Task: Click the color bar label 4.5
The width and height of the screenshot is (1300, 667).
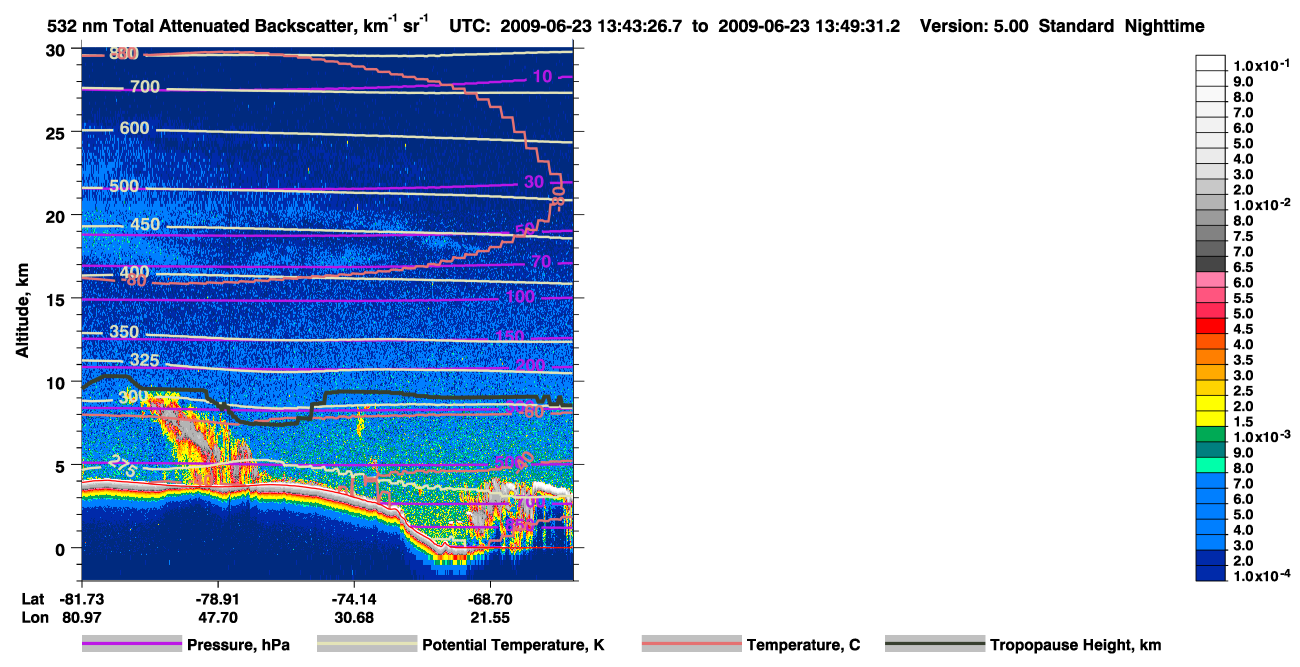Action: pyautogui.click(x=1243, y=329)
